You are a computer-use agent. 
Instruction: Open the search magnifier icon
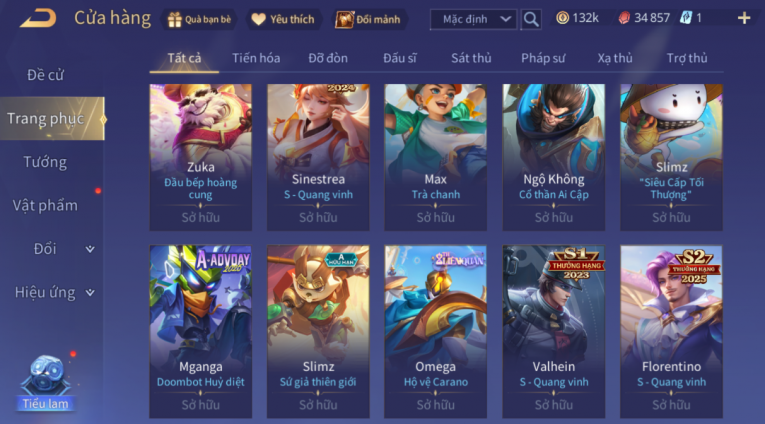(x=531, y=20)
